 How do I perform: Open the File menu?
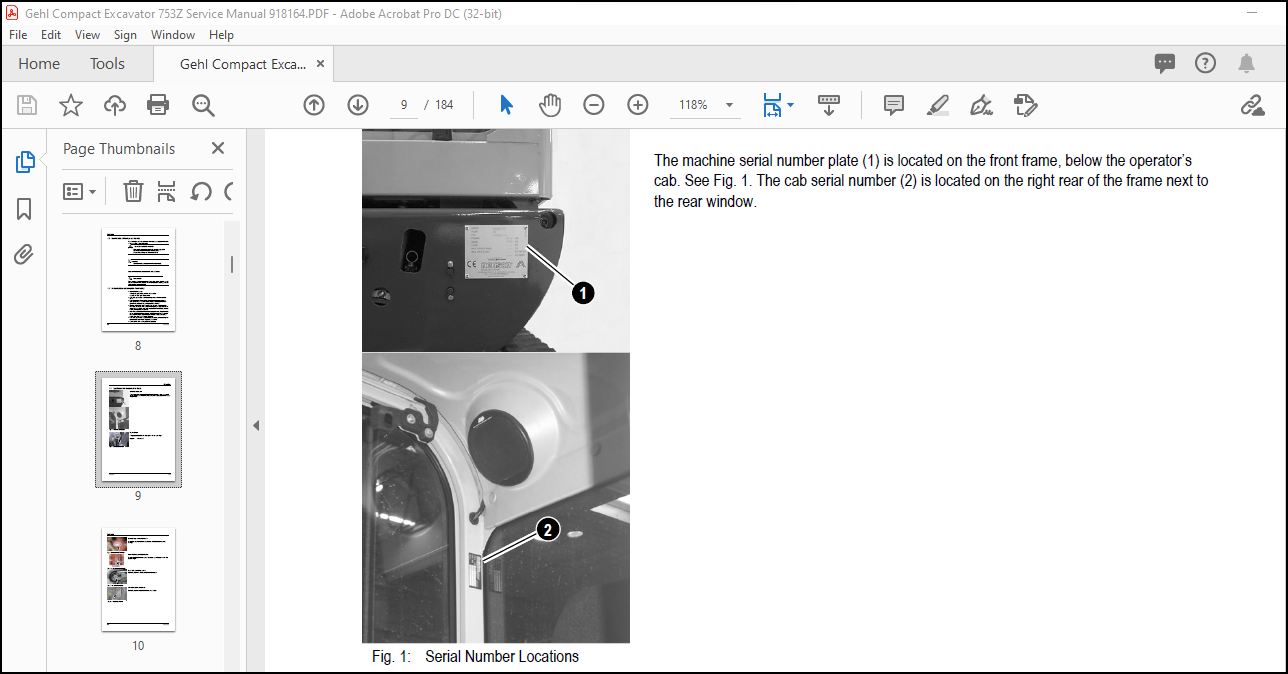[x=18, y=35]
